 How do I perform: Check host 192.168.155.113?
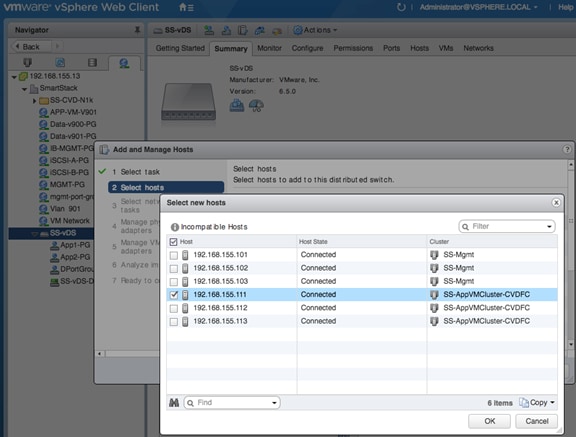pos(174,321)
